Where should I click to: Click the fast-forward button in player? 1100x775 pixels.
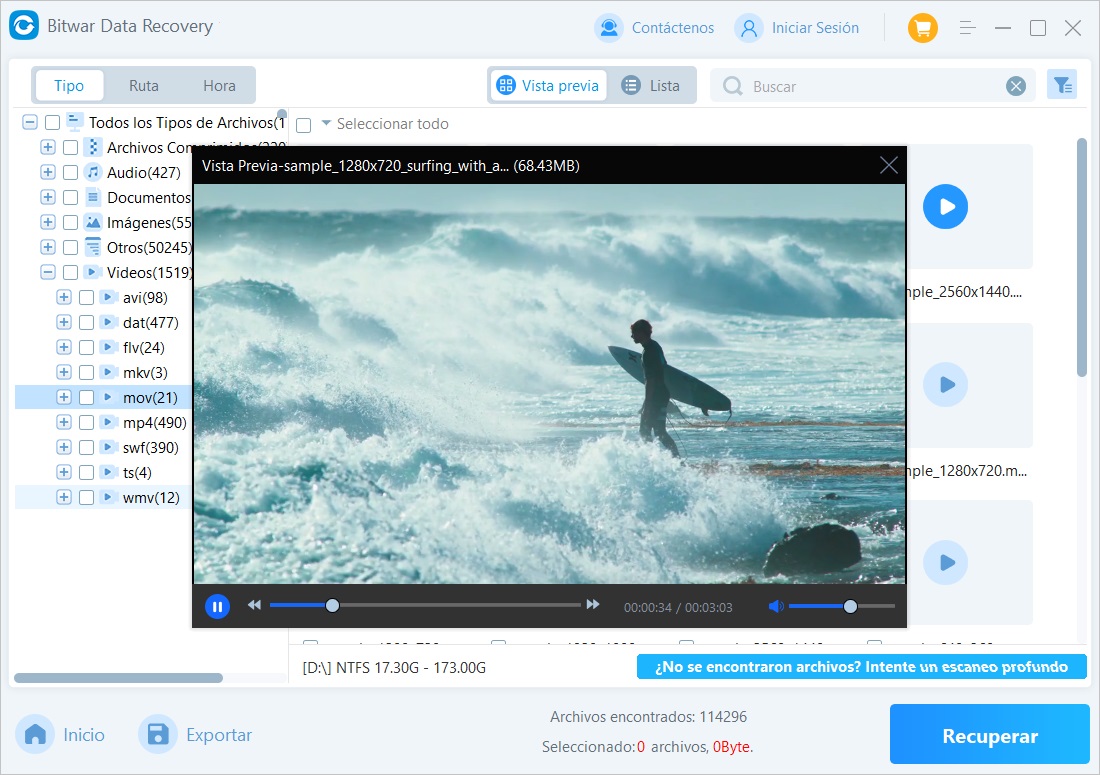(593, 605)
